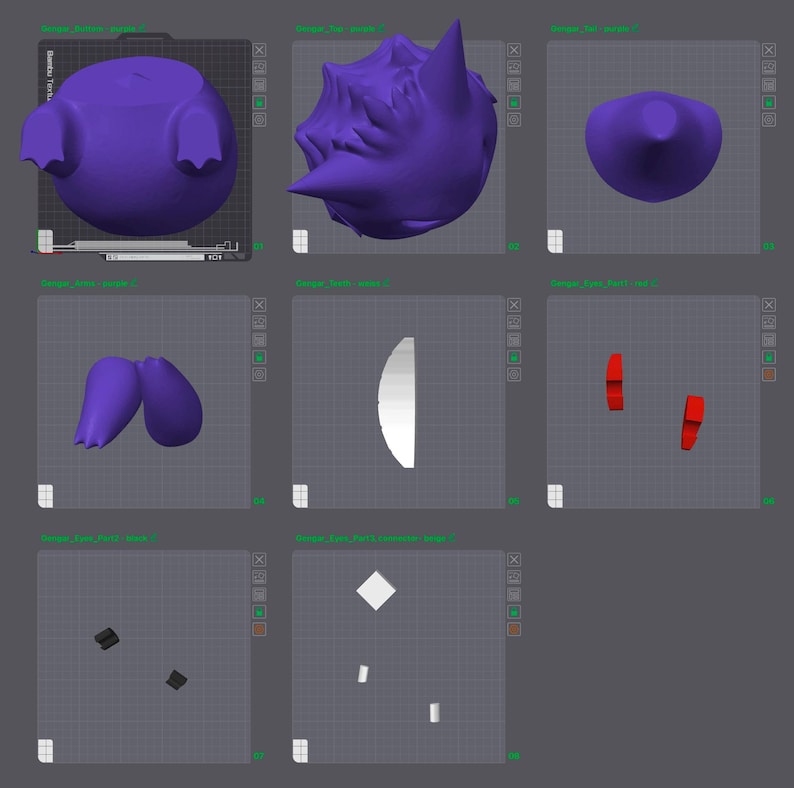Click the 'Gengar_Buttom - purple' plate label
This screenshot has width=794, height=788.
tap(88, 28)
